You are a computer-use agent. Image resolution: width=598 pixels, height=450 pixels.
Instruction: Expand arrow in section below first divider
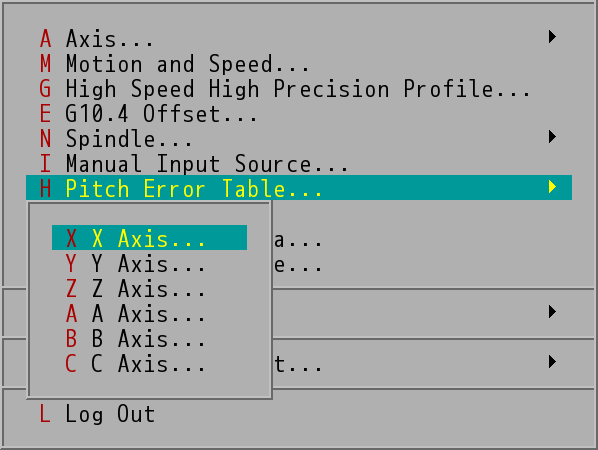[552, 312]
